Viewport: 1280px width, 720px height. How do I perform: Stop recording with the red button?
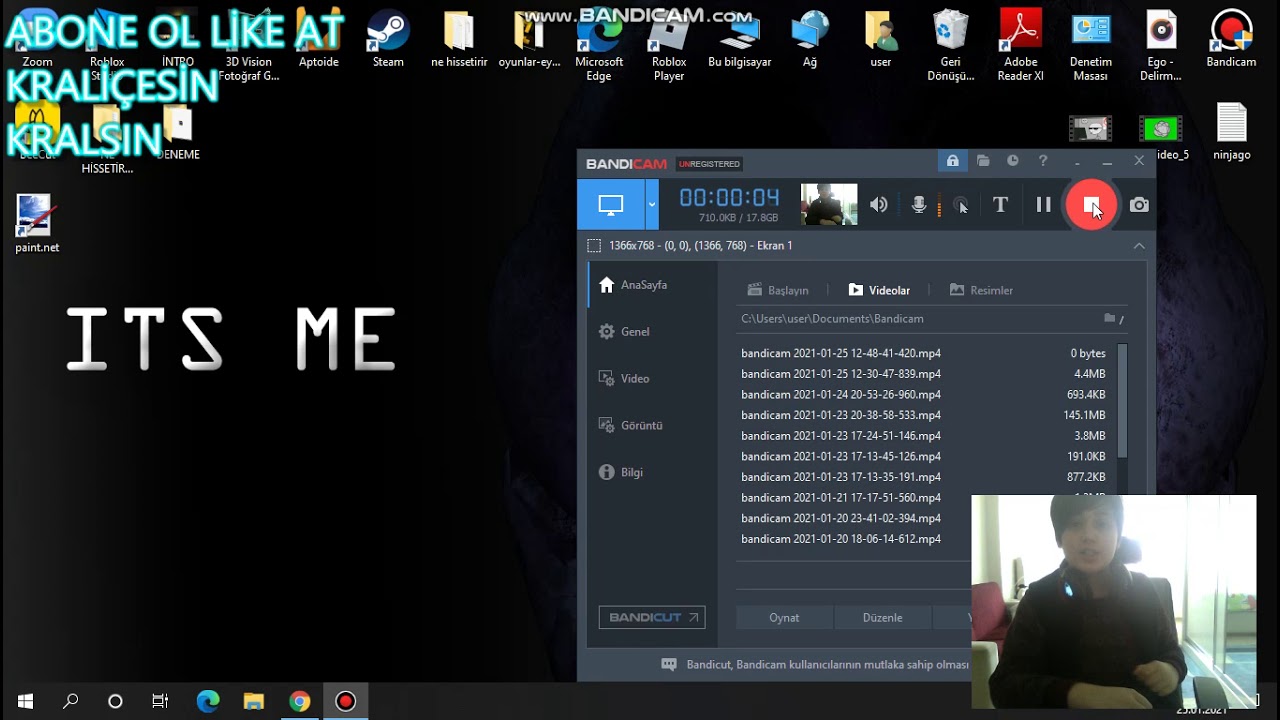pyautogui.click(x=1091, y=205)
